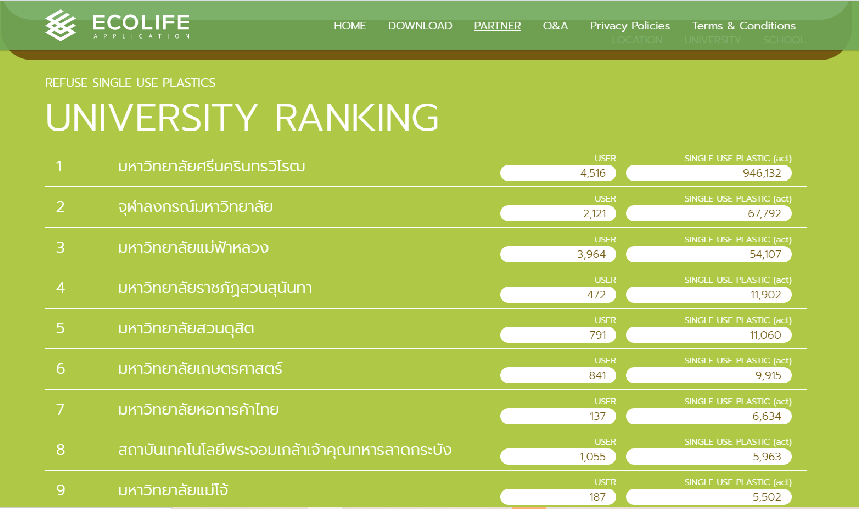Screen dimensions: 859x509
Task: Select rank 4 มหาวิทยาลัยราชภัฏสวนสุนันทา
Action: 215,288
